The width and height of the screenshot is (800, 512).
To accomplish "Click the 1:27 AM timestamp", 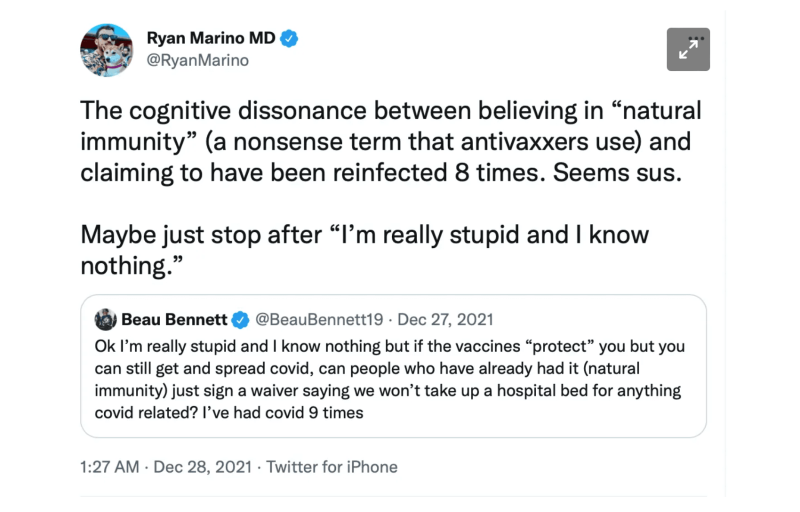I will tap(109, 467).
